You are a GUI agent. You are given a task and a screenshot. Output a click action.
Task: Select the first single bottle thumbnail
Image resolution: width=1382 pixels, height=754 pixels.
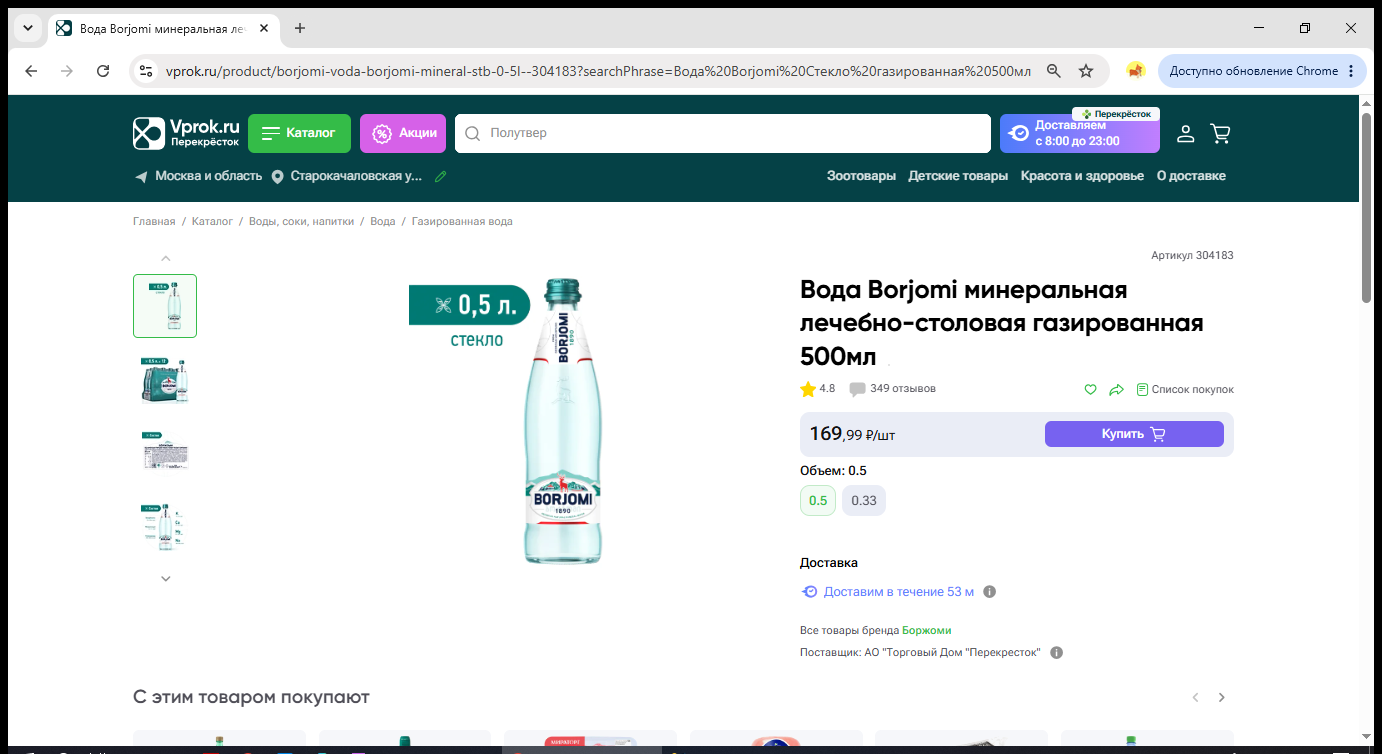pos(165,306)
